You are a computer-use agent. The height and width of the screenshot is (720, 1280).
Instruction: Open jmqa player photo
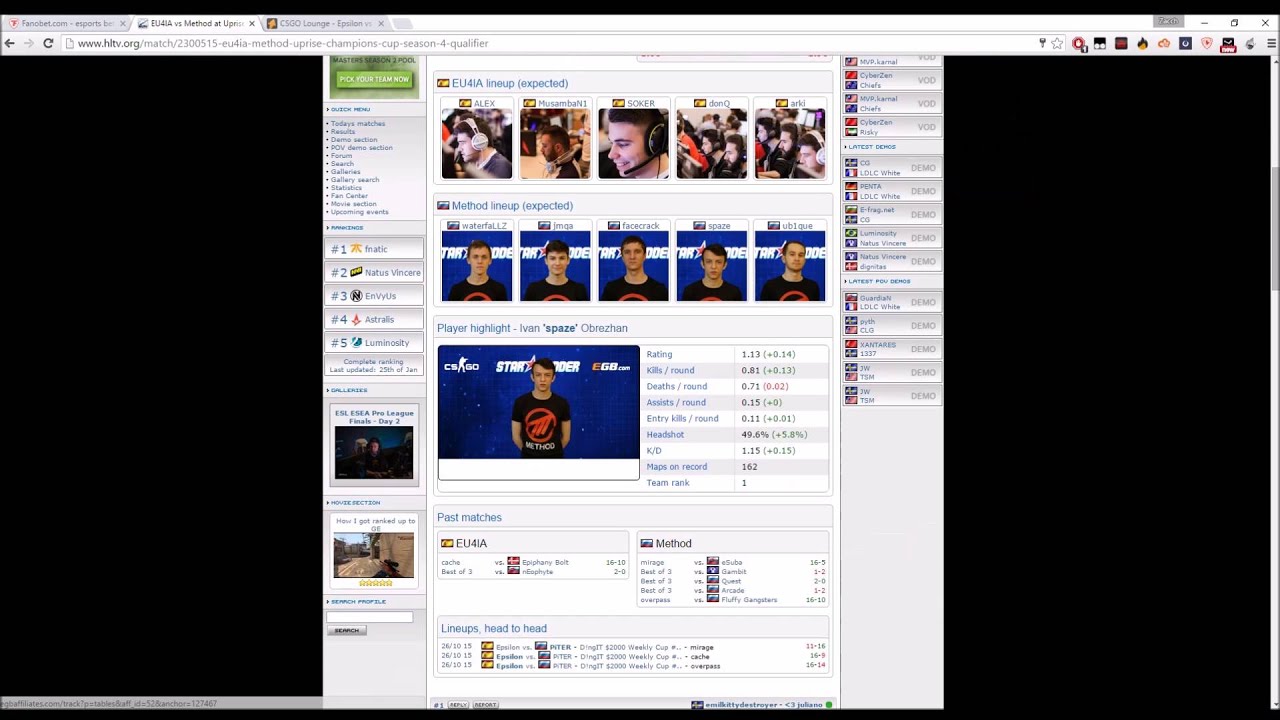click(x=555, y=266)
